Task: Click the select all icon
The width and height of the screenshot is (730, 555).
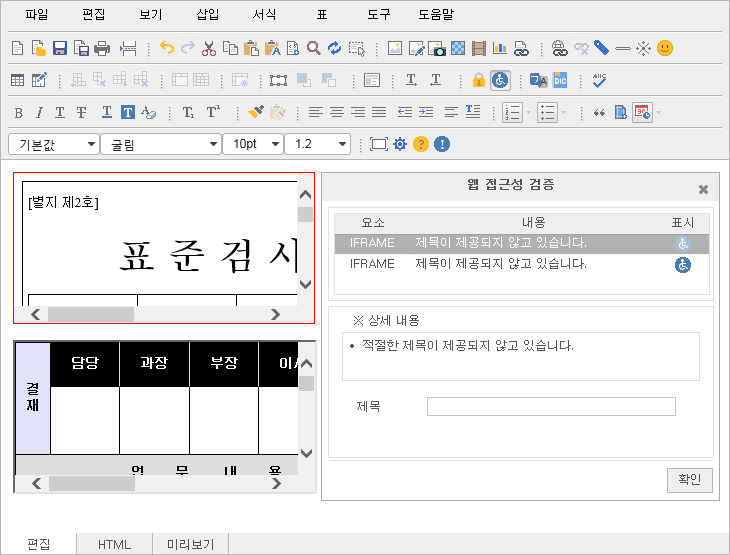Action: pyautogui.click(x=357, y=48)
